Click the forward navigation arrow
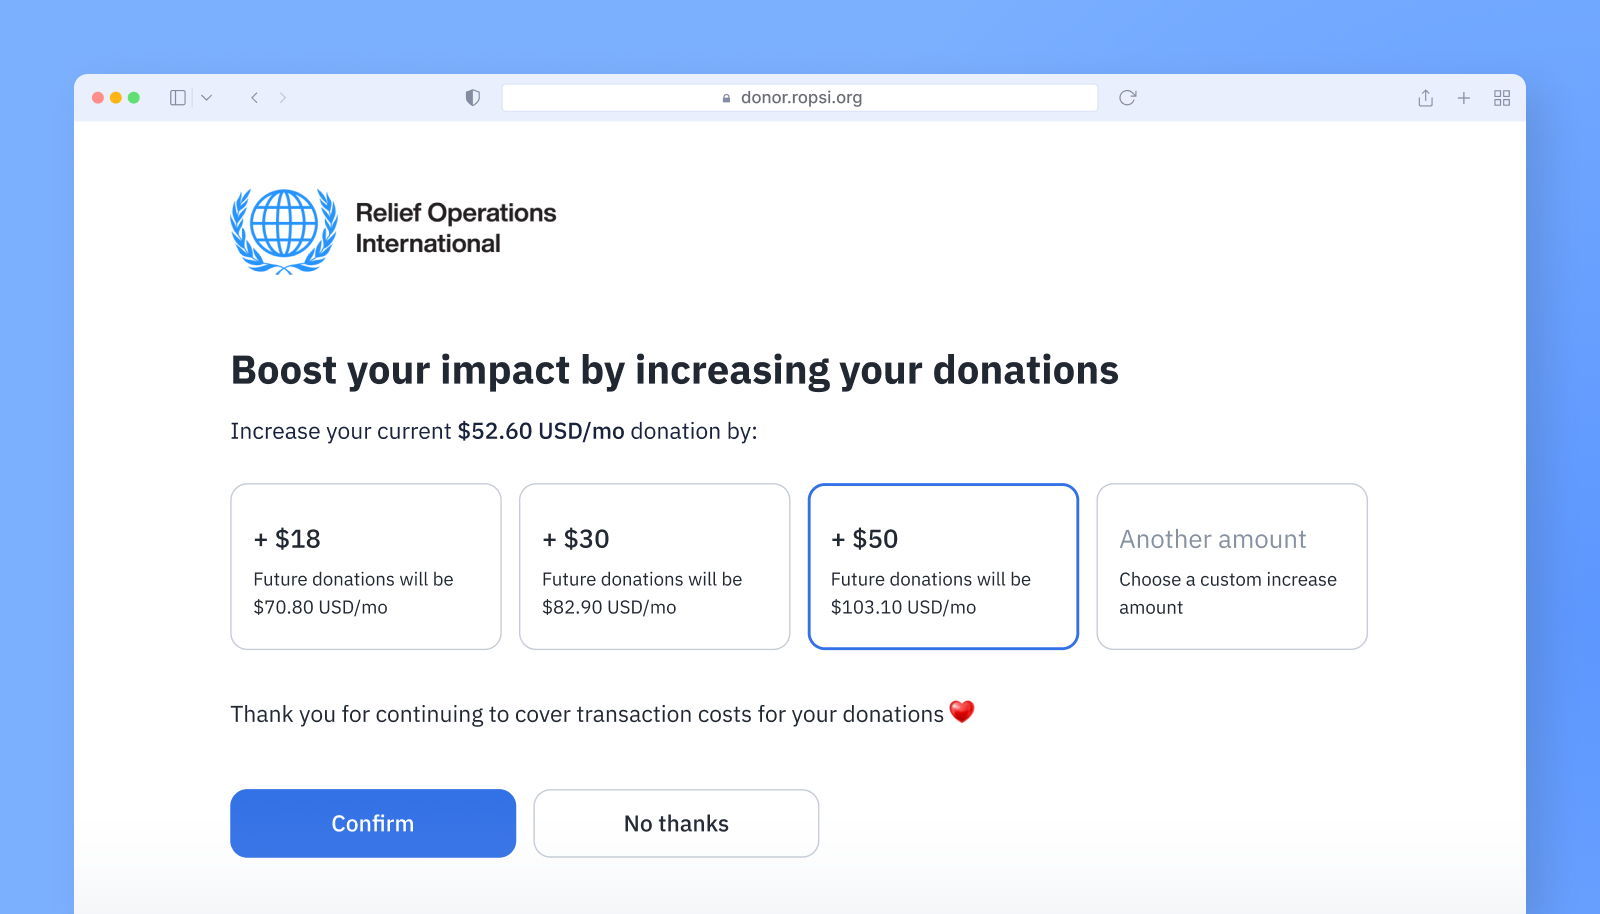Viewport: 1600px width, 914px height. 283,98
